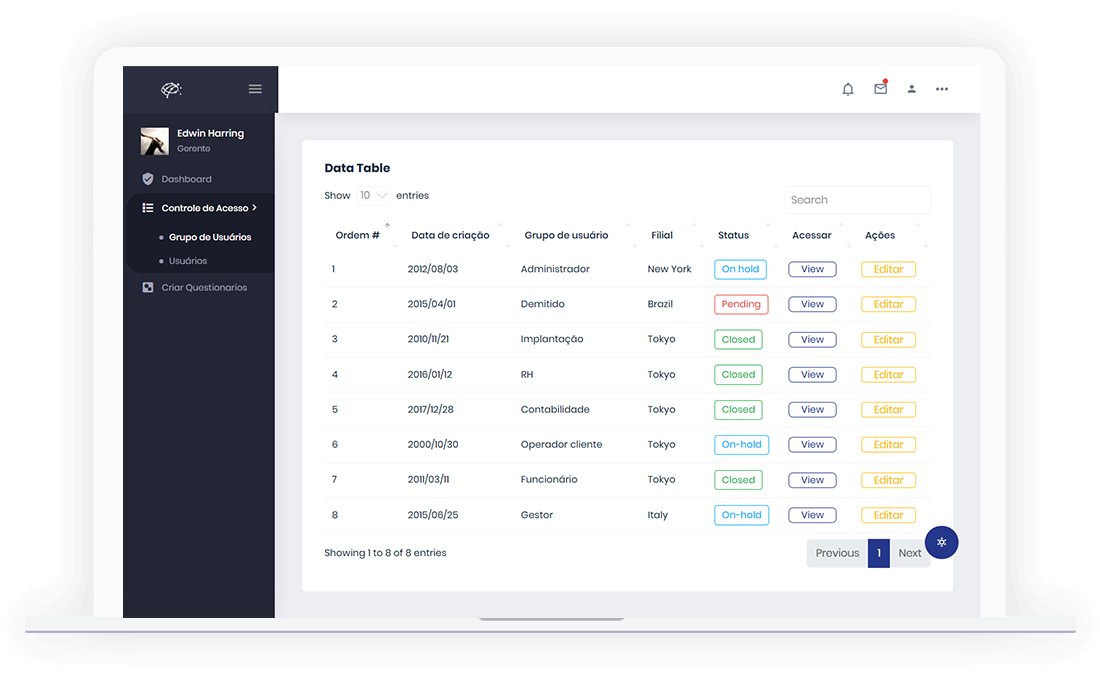Viewport: 1100px width, 680px height.
Task: Click the Search input field
Action: 857,200
